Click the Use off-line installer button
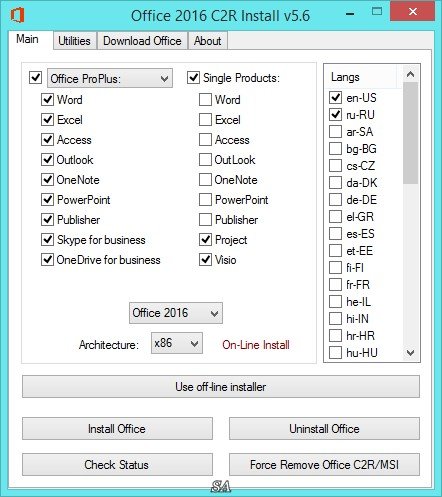442x497 pixels. [221, 387]
